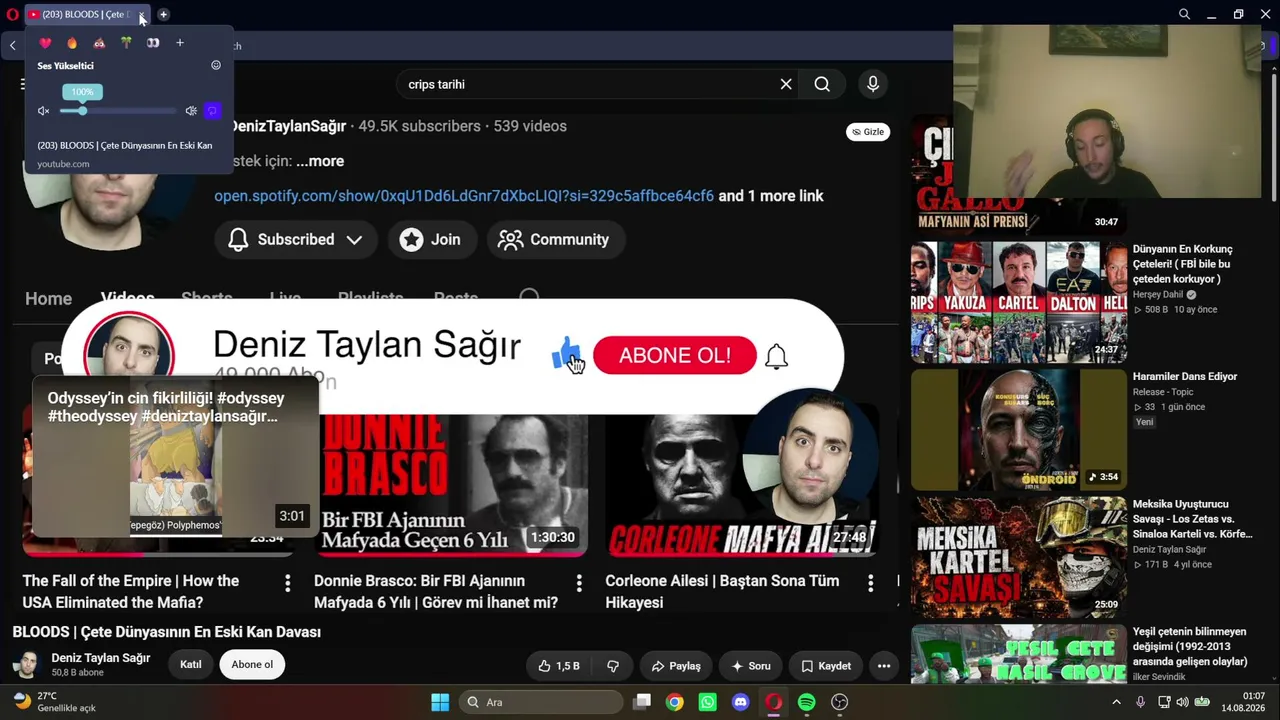1280x720 pixels.
Task: Click the Opera logo menu button
Action: point(12,15)
